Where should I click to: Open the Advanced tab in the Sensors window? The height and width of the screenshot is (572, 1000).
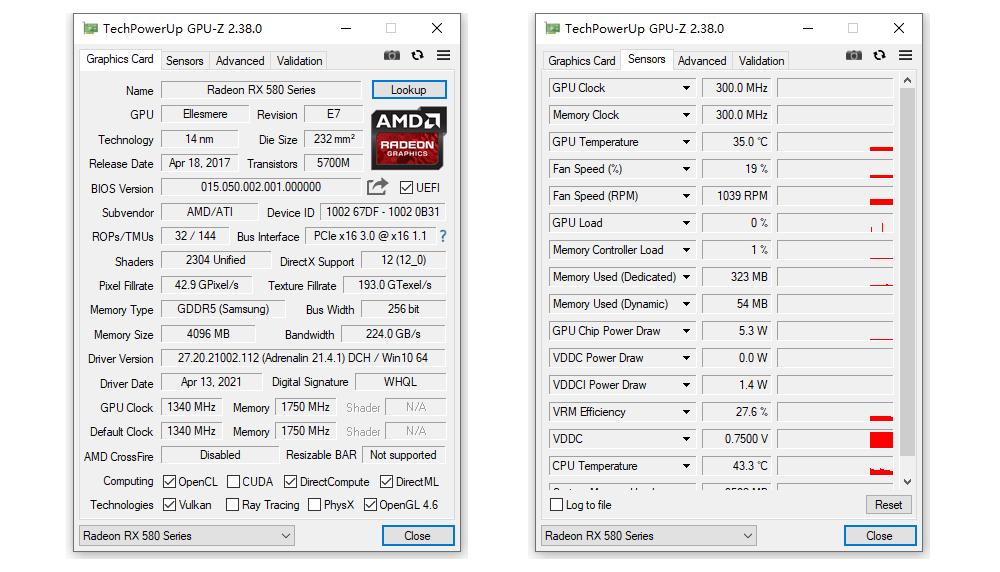[702, 61]
